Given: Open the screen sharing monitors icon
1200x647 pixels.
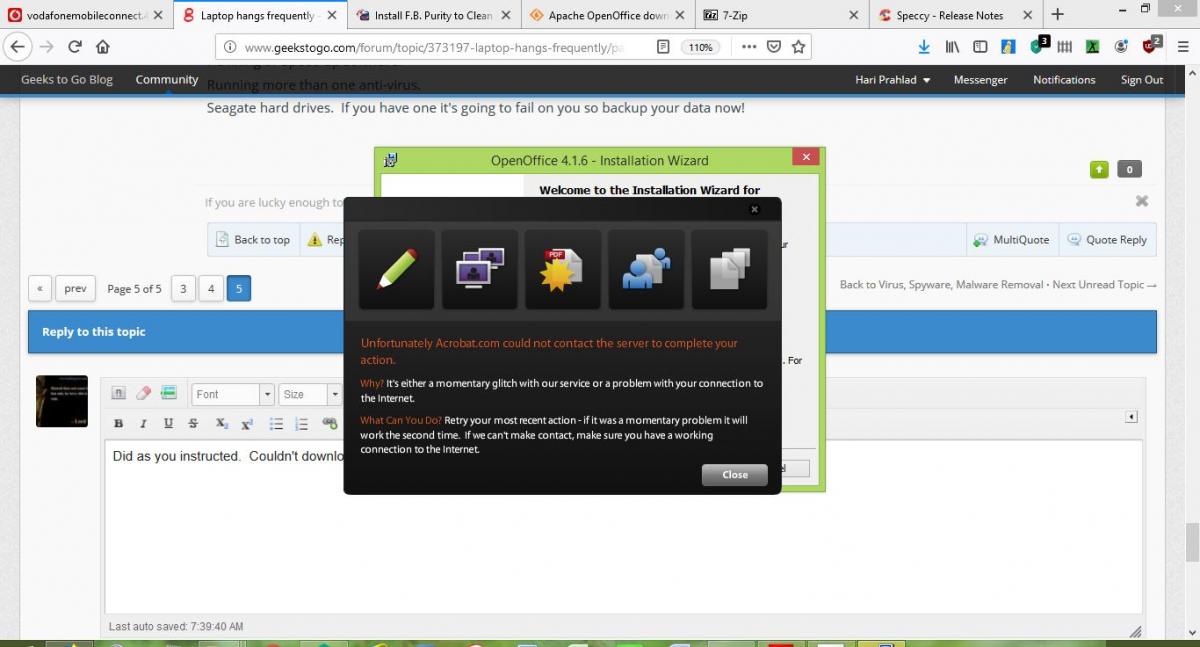Looking at the screenshot, I should 480,269.
